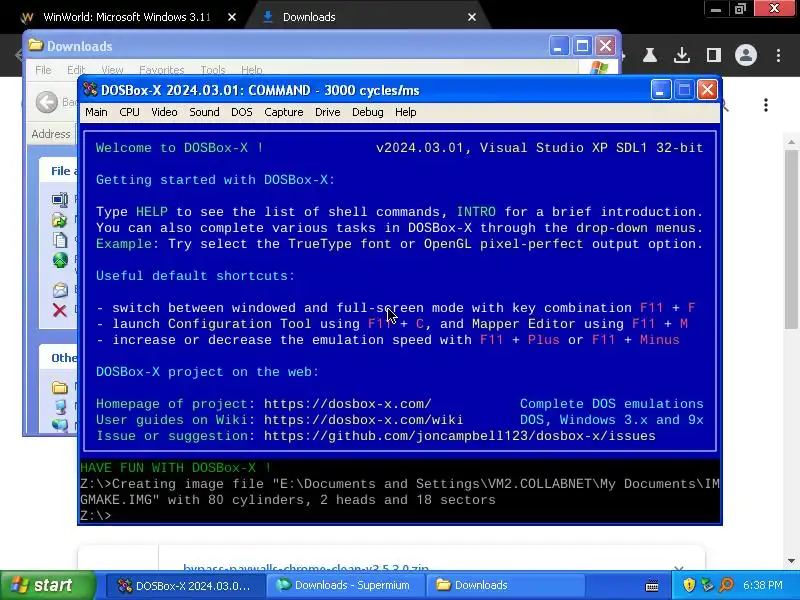Select DOSBox-X taskbar button
The width and height of the screenshot is (800, 600).
(185, 586)
